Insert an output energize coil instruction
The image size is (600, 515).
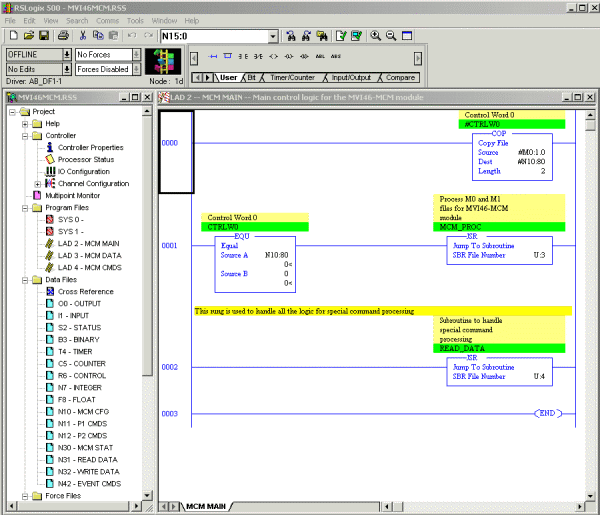point(274,56)
